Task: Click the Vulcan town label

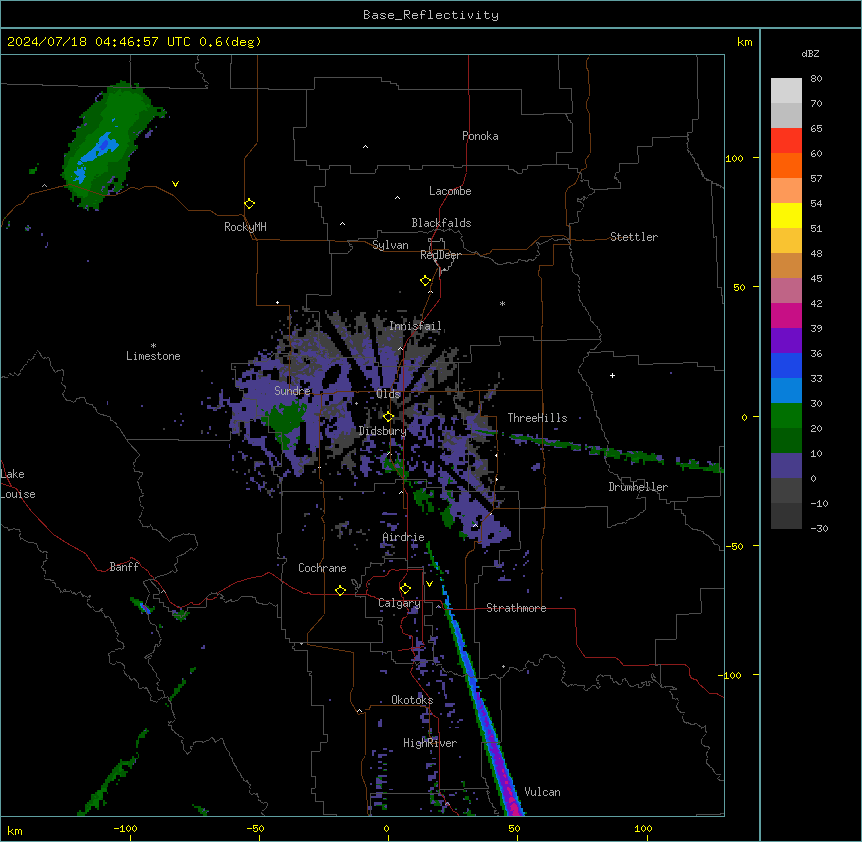Action: 542,792
